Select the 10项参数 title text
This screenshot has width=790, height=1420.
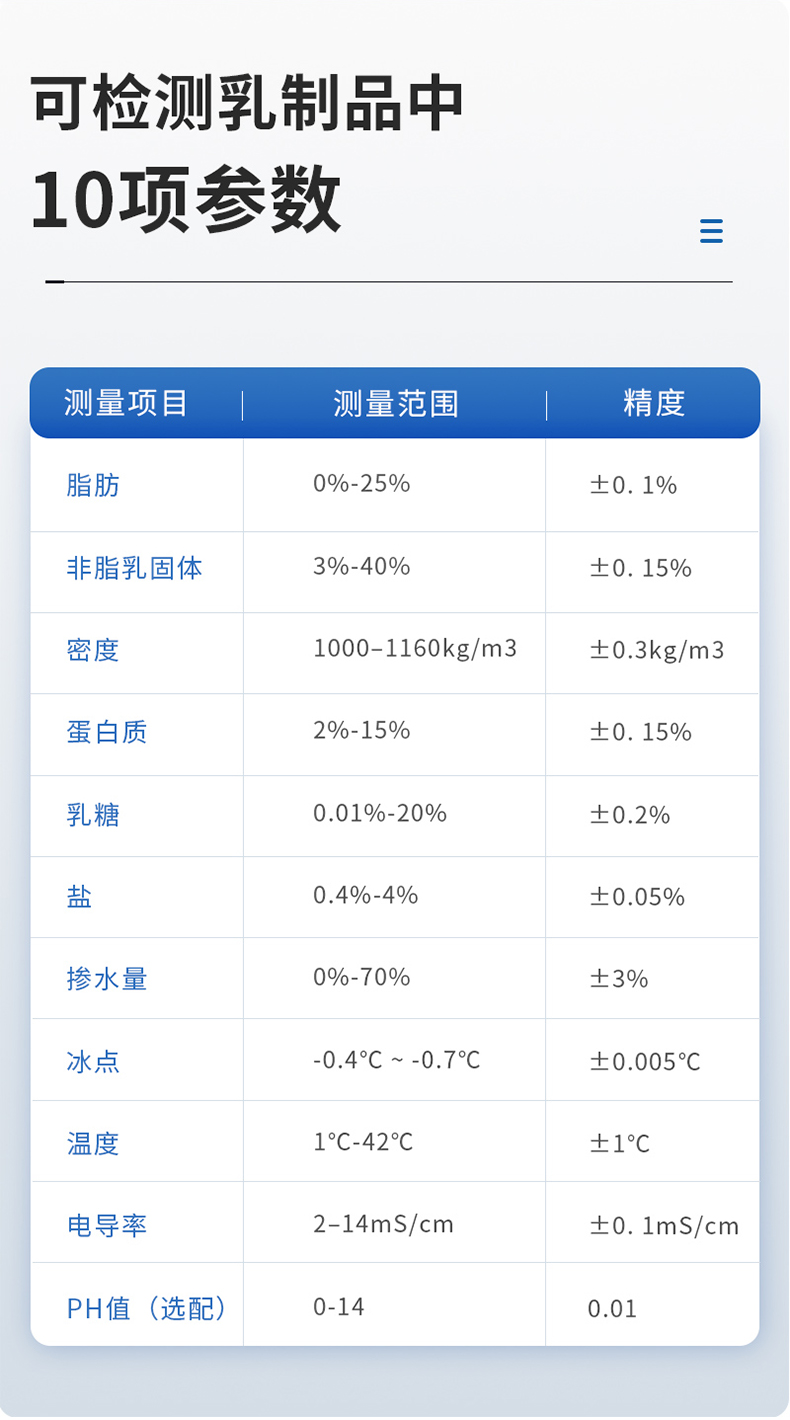[186, 199]
